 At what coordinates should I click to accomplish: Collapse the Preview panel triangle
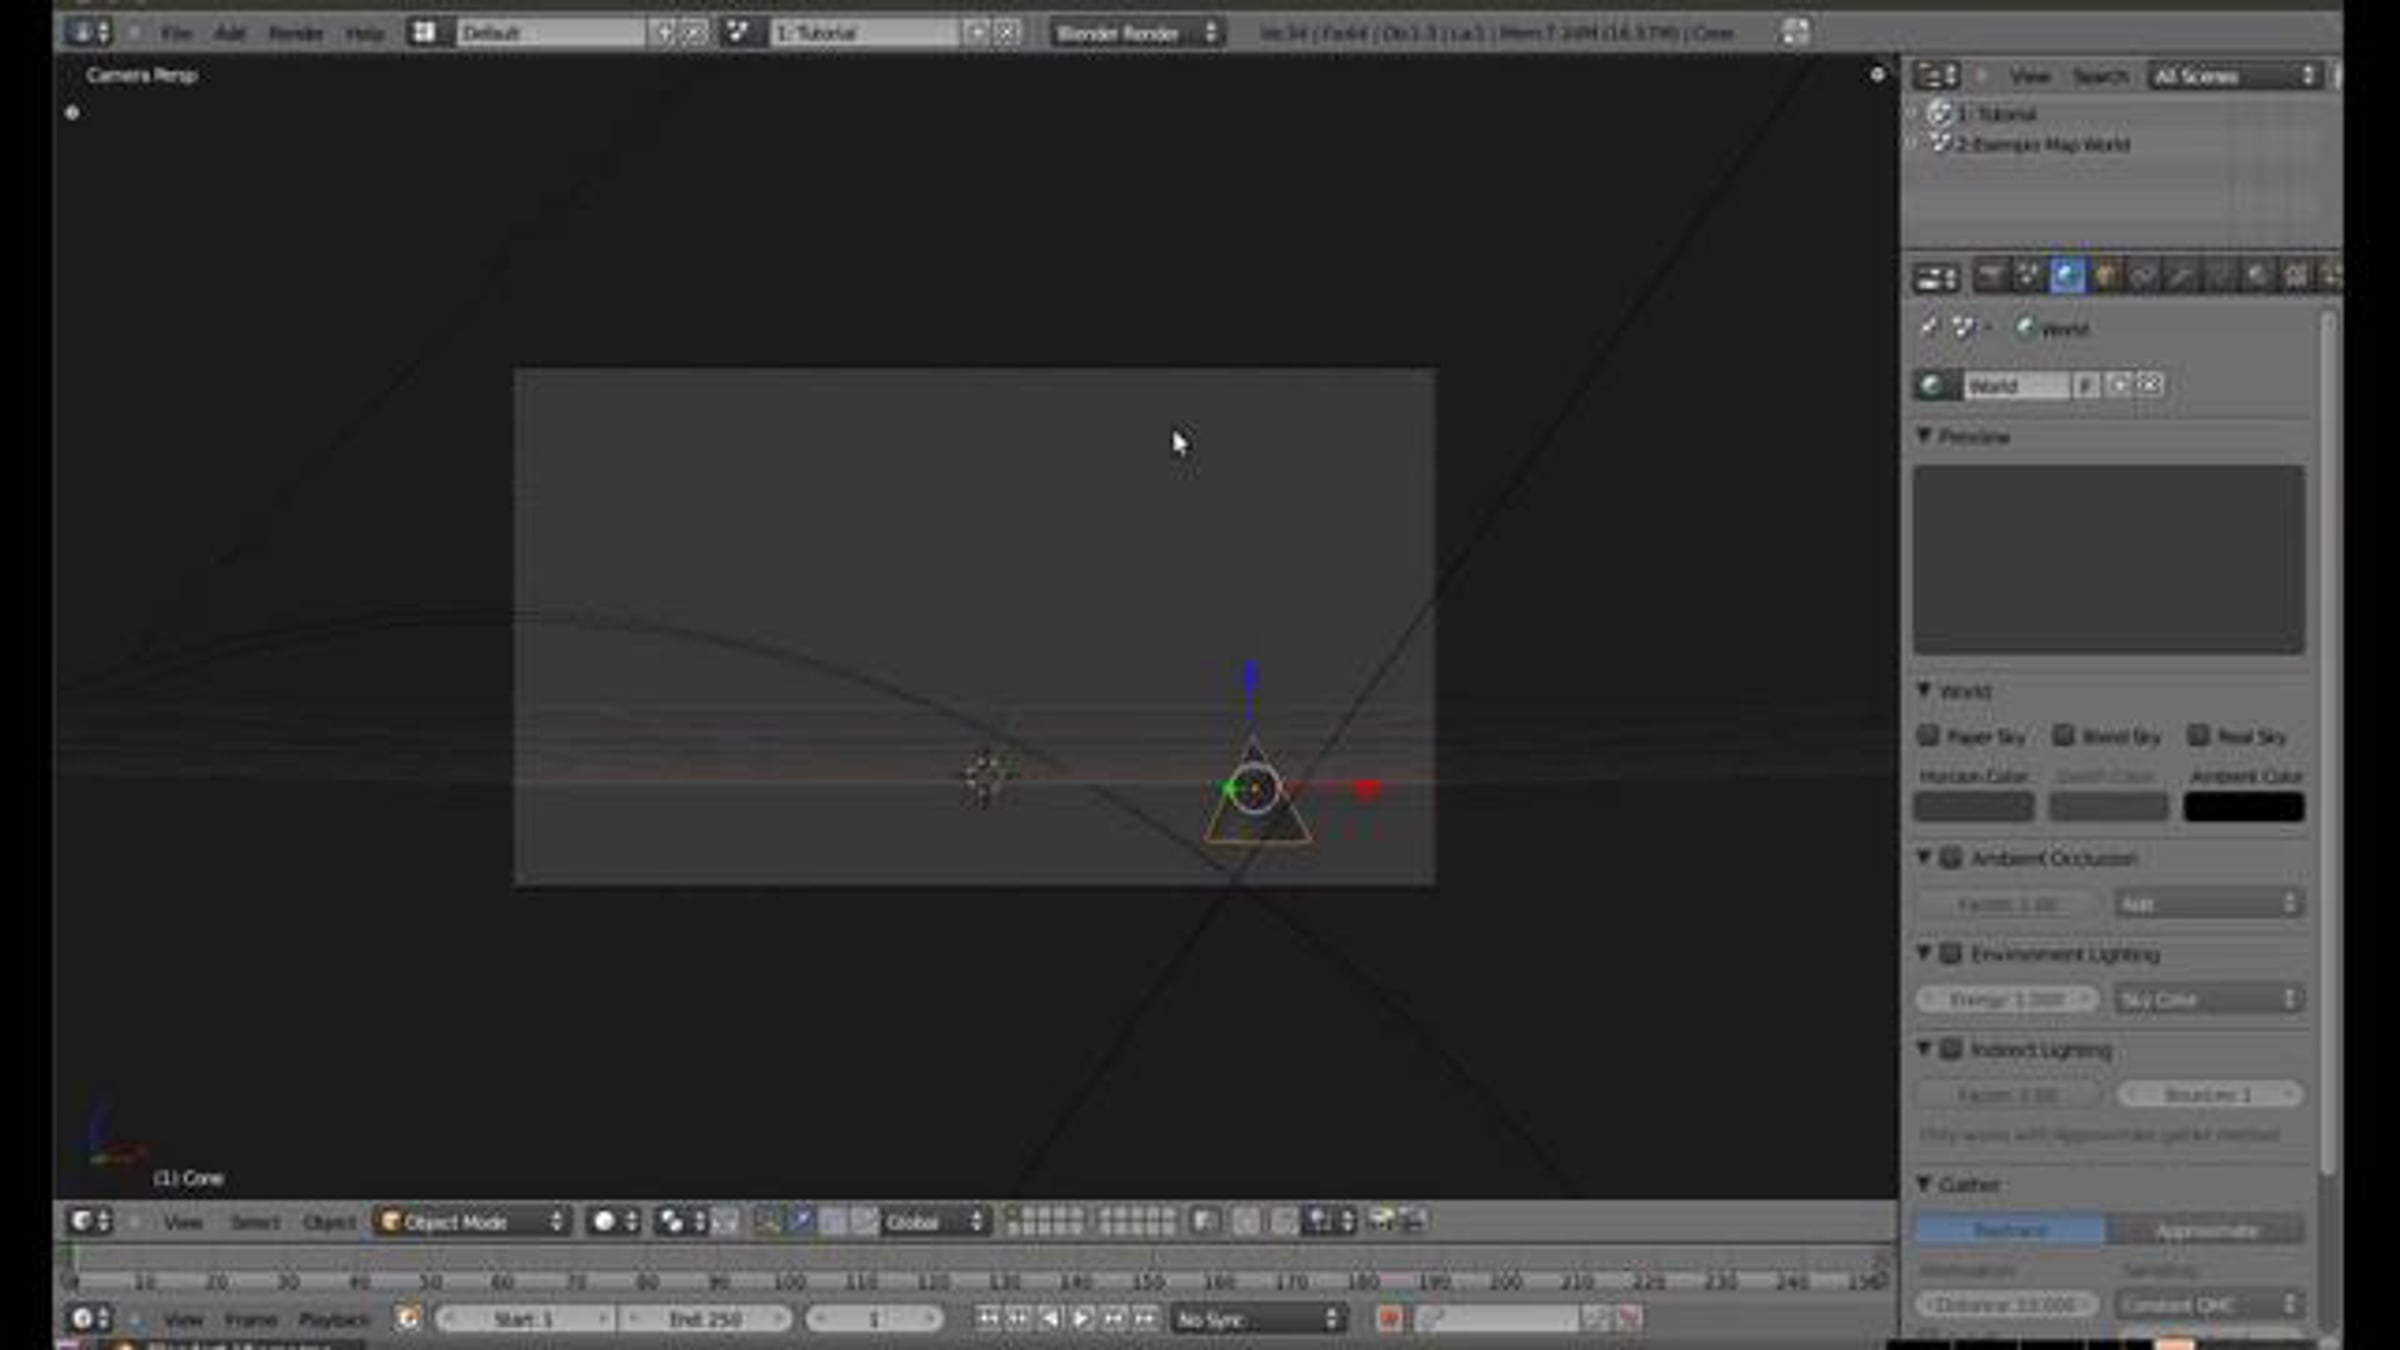coord(1924,436)
